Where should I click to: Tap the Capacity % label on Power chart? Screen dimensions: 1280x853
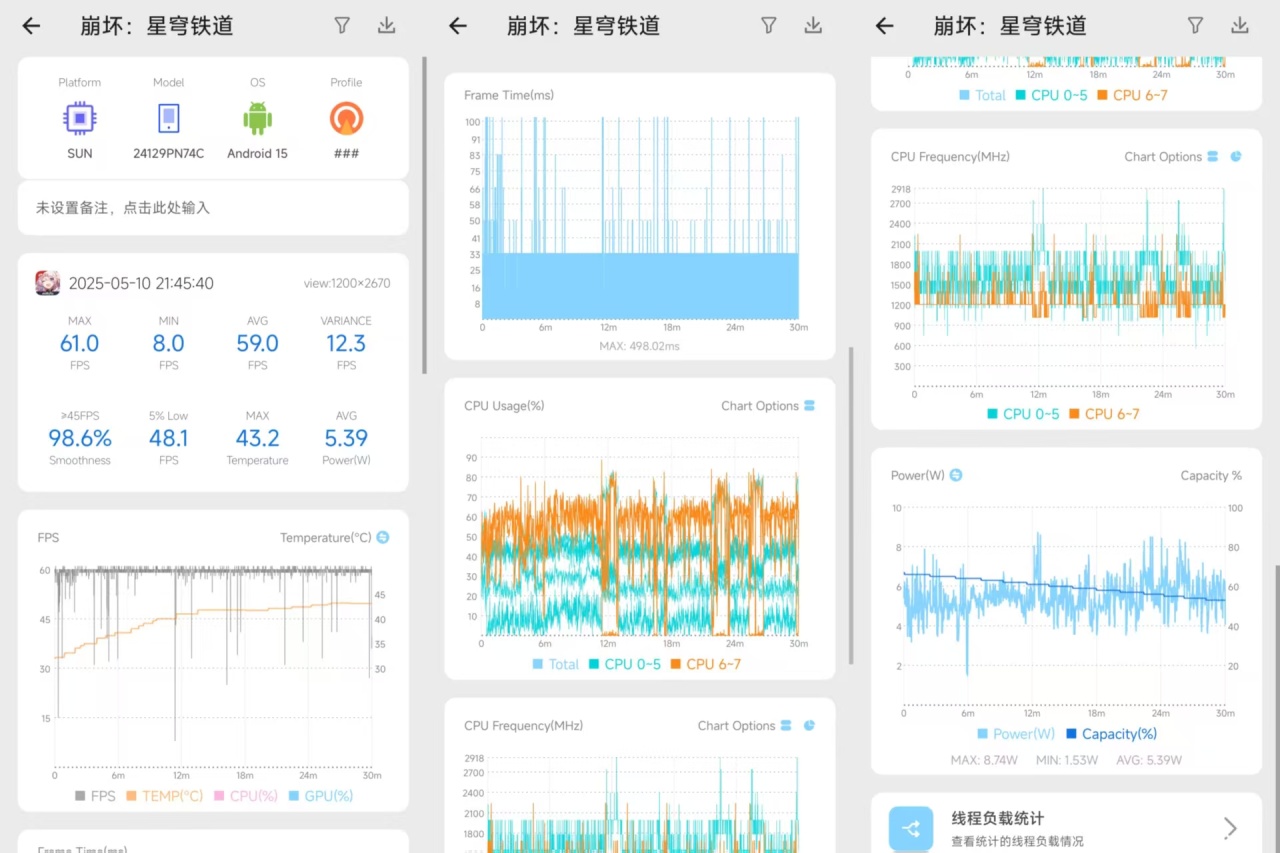(1211, 475)
